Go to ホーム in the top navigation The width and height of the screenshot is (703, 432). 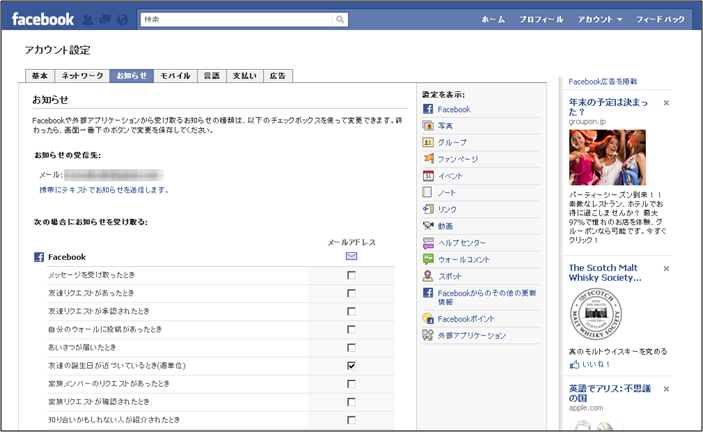pos(493,19)
